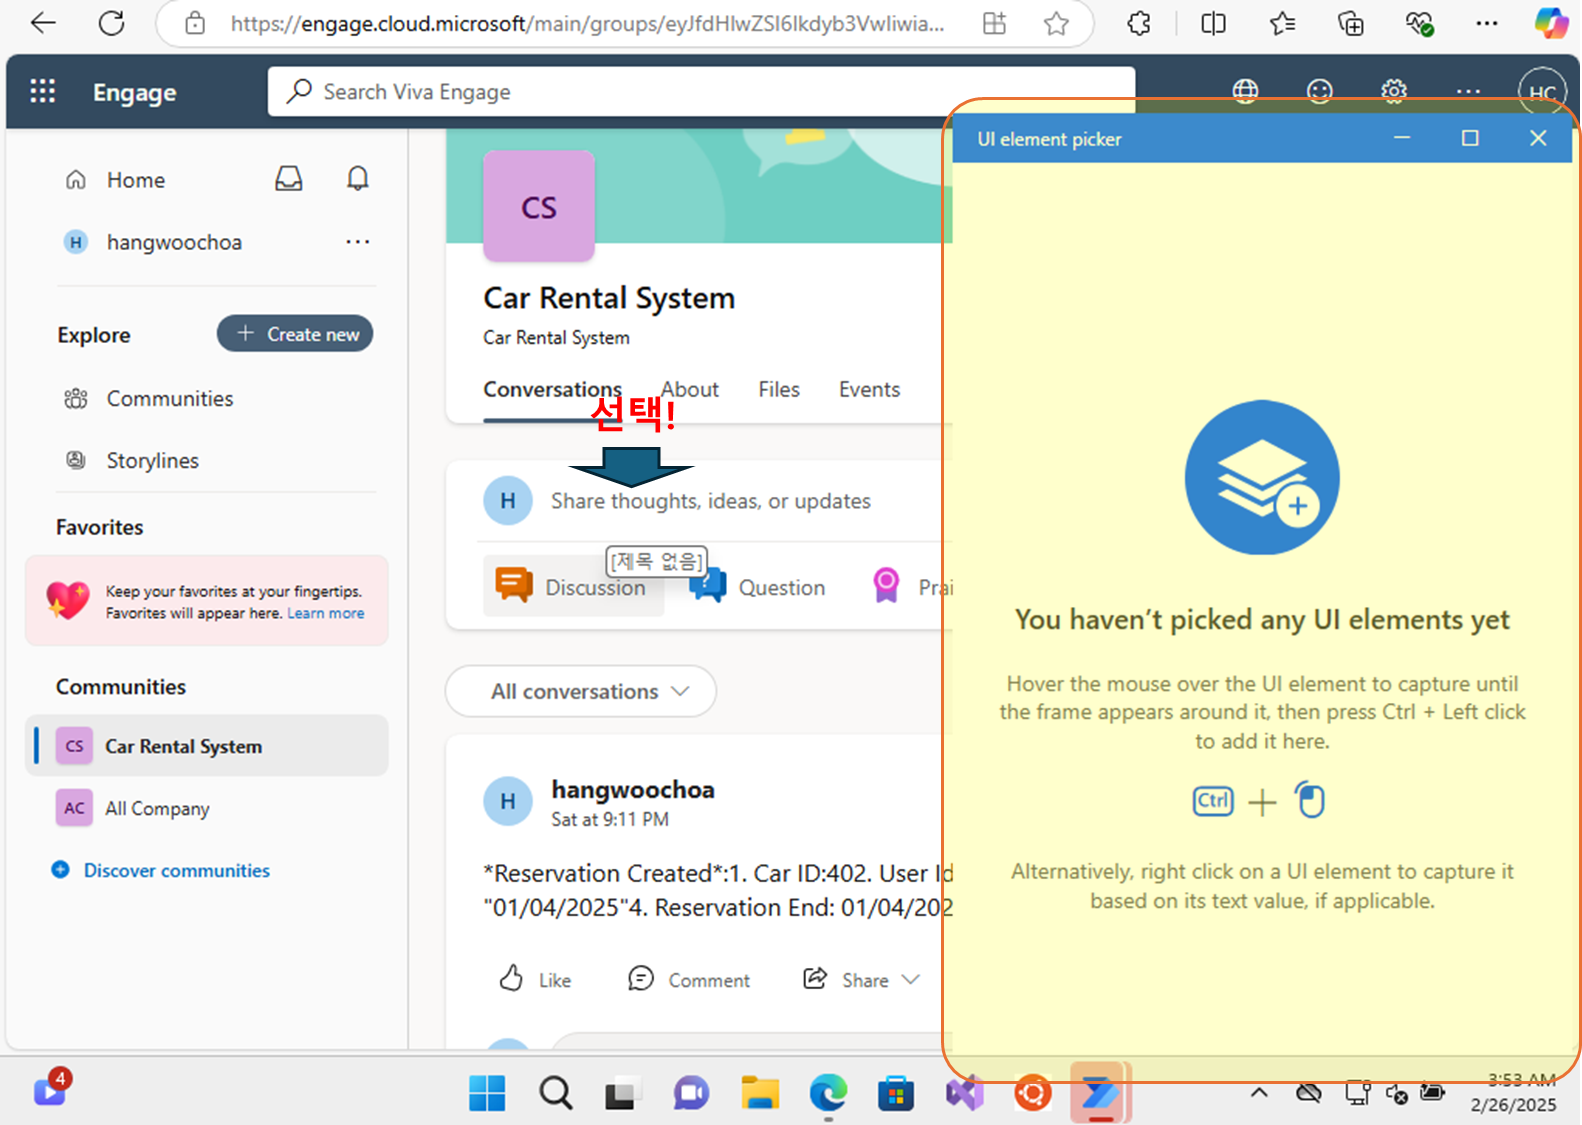Switch to the About tab
The height and width of the screenshot is (1125, 1582).
690,390
